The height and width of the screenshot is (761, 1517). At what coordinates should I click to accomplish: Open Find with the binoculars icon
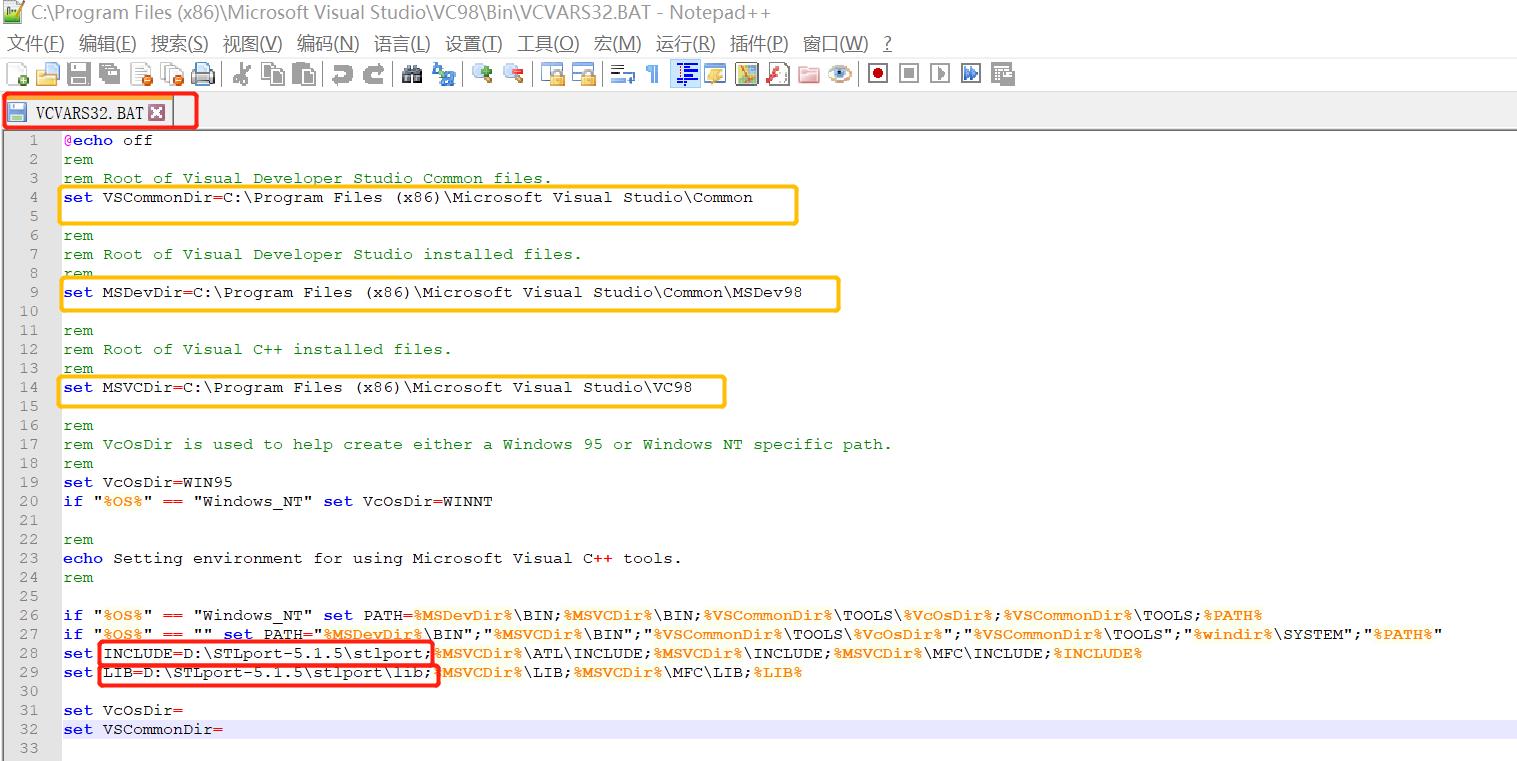point(412,74)
